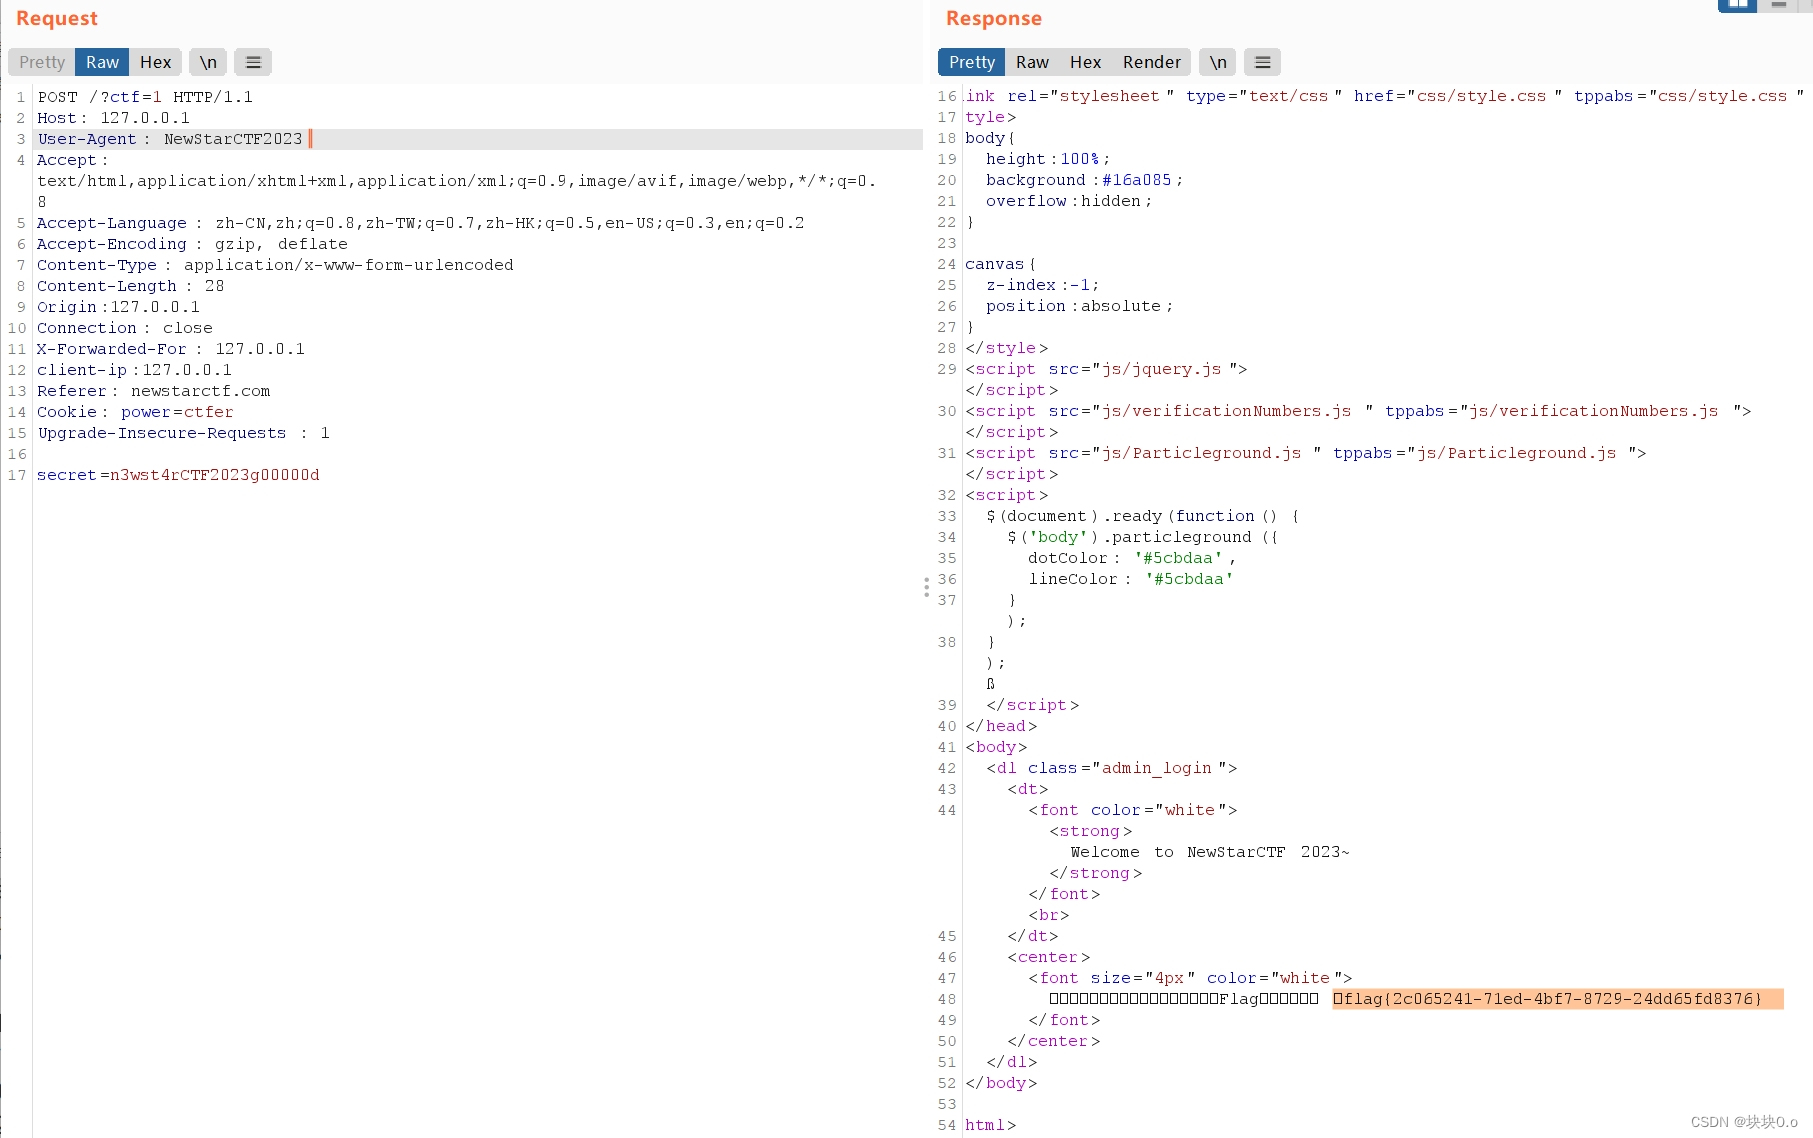Click the js/Particleground.js script line

click(x=1306, y=453)
